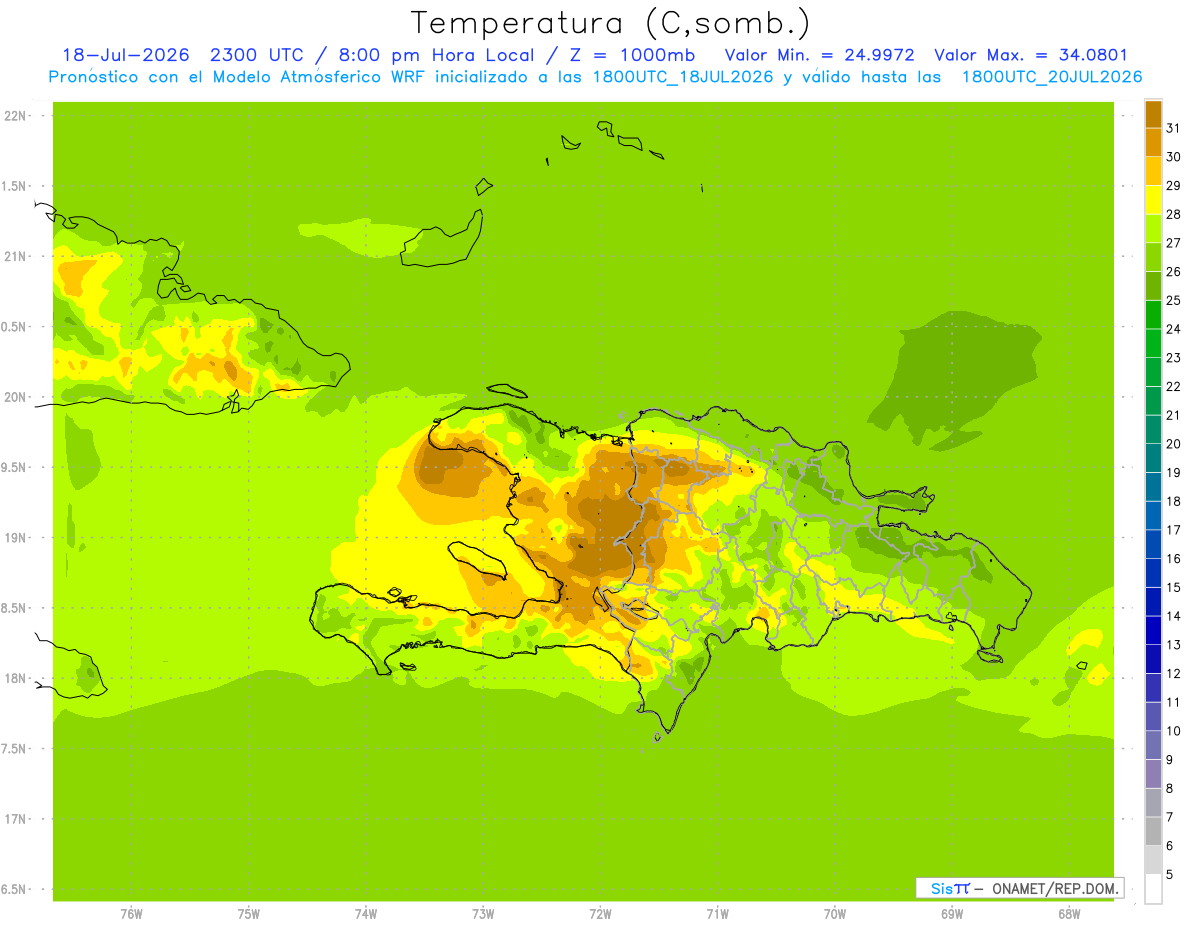Click the title "Temperatura (C,somb.)"
Viewport: 1200px width, 927px height.
(x=611, y=23)
